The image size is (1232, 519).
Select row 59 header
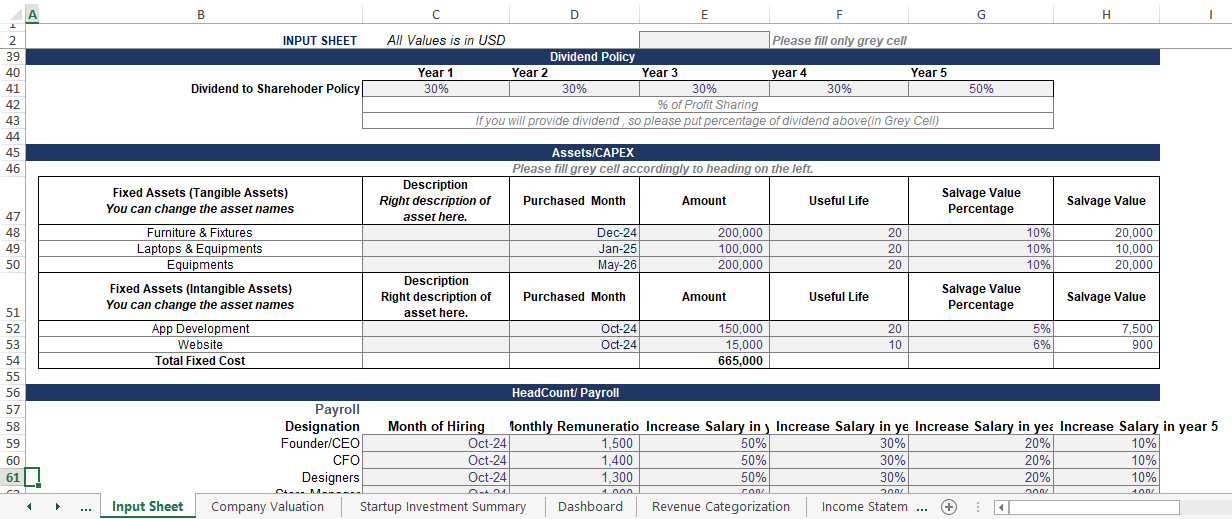pyautogui.click(x=13, y=444)
